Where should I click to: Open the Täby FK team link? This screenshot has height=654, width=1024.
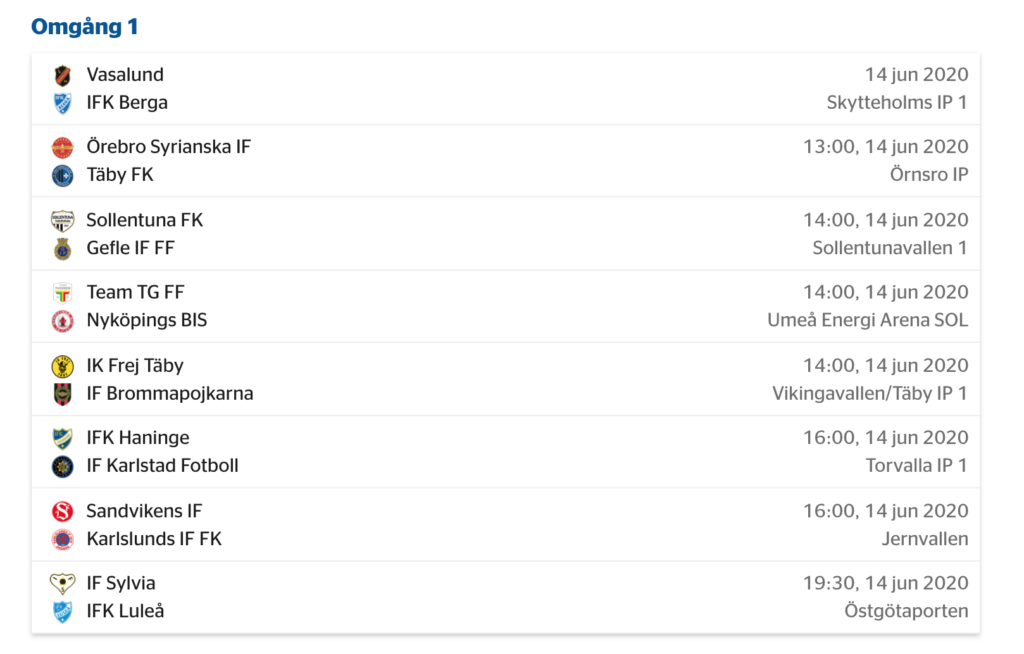(x=120, y=175)
